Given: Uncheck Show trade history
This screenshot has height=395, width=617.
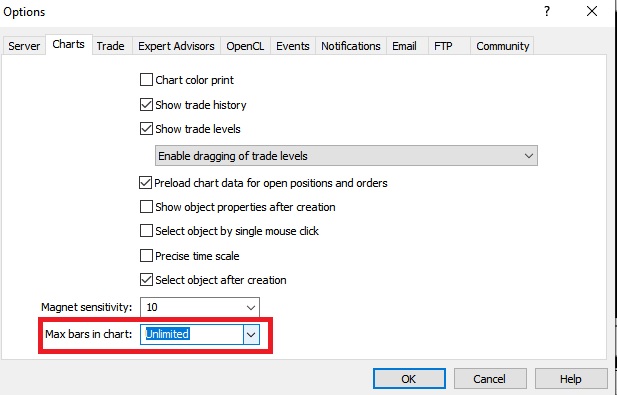Looking at the screenshot, I should click(146, 105).
